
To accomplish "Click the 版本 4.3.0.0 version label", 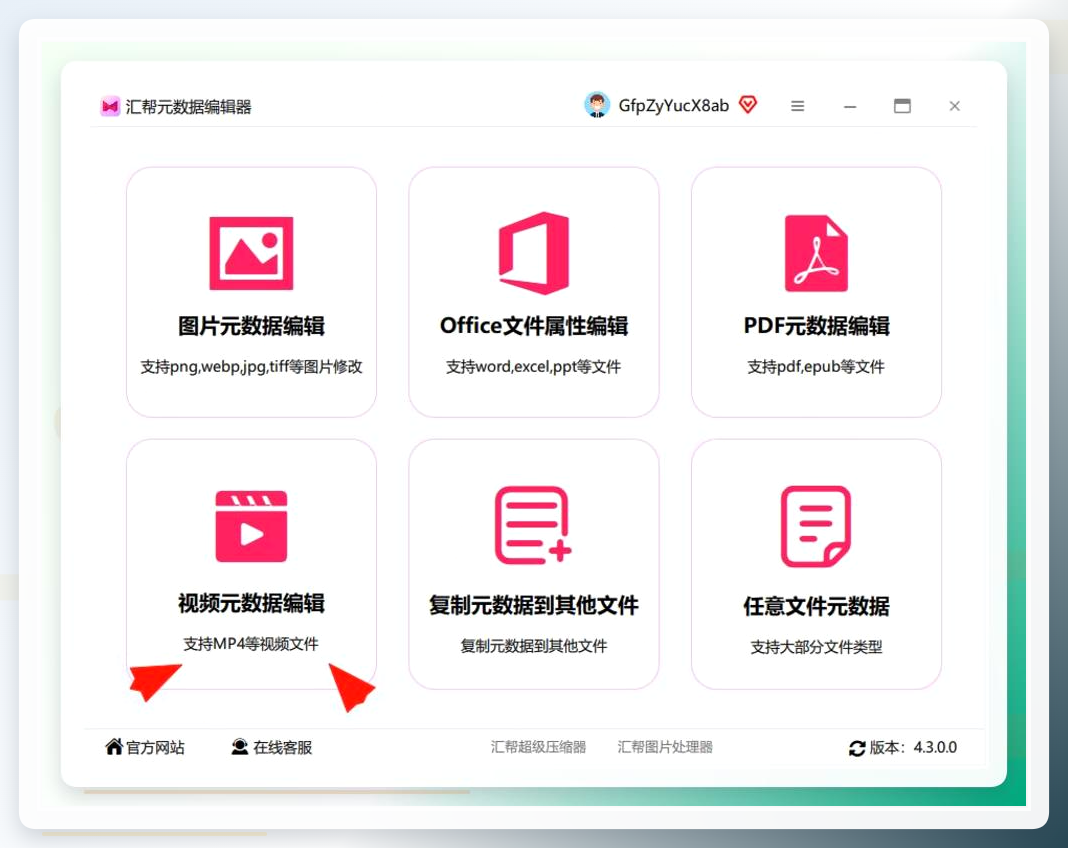I will [x=913, y=747].
